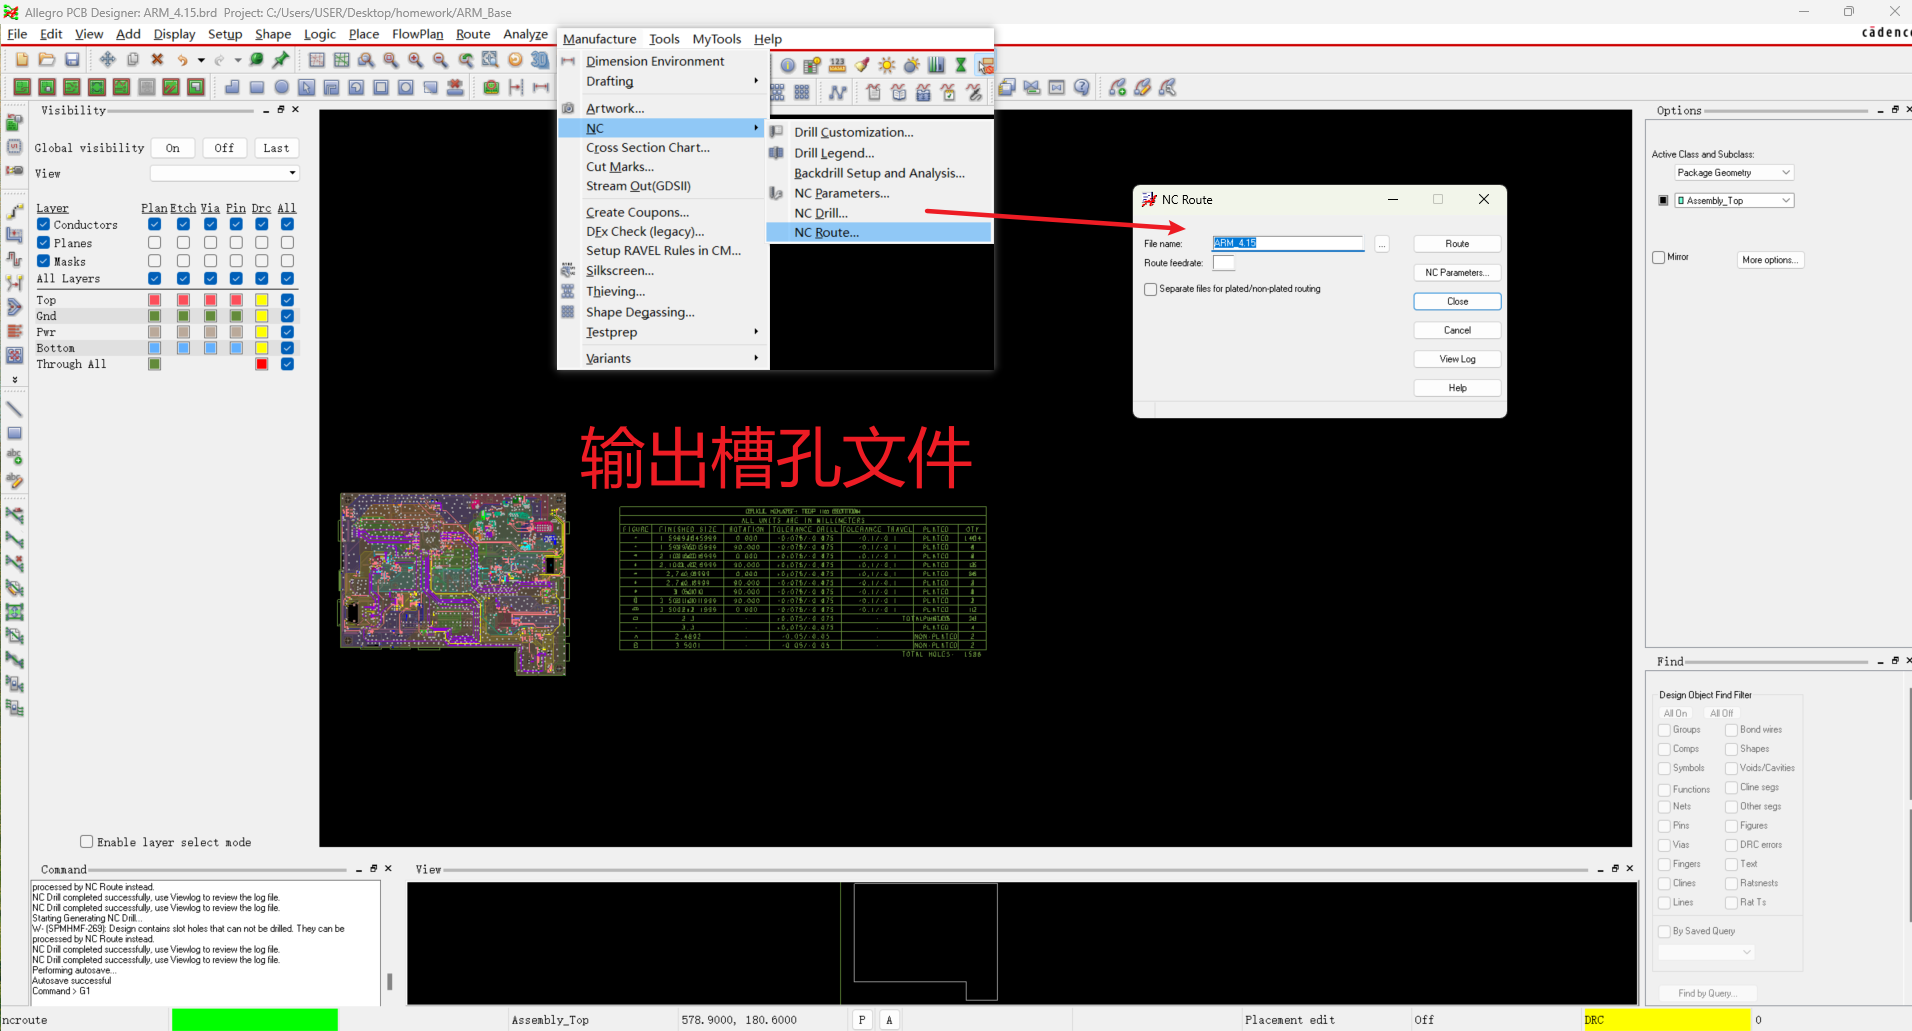Click the yellow sun highlight icon
Viewport: 1912px width, 1031px height.
pyautogui.click(x=887, y=66)
